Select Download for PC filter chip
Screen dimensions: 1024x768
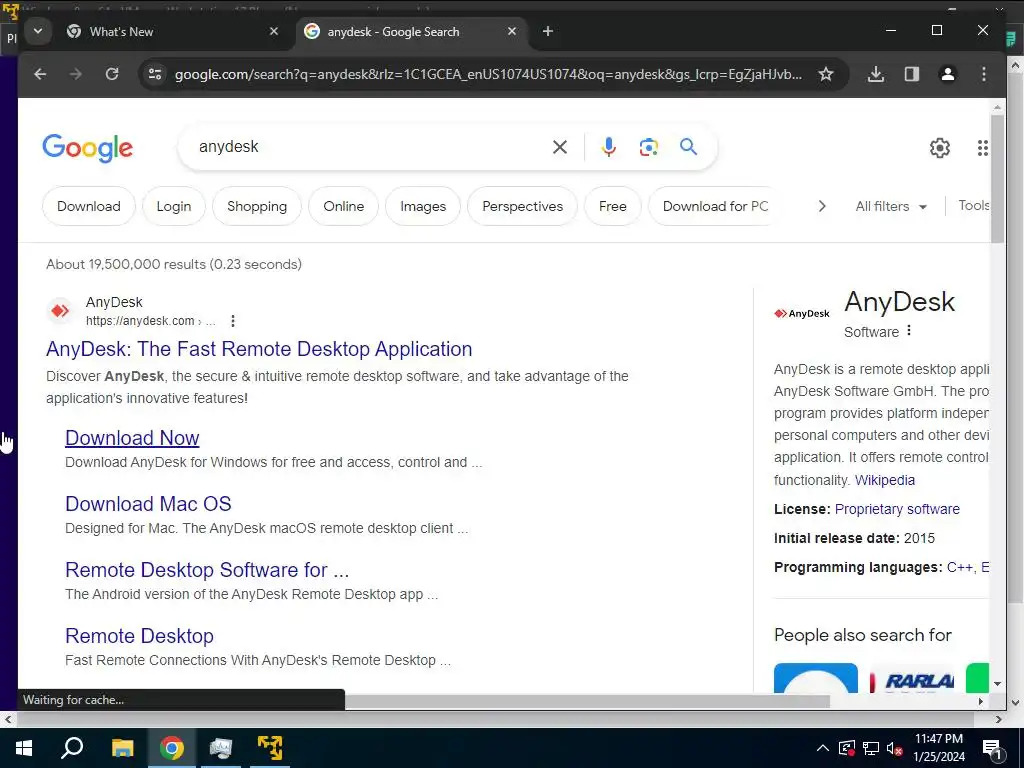click(715, 206)
